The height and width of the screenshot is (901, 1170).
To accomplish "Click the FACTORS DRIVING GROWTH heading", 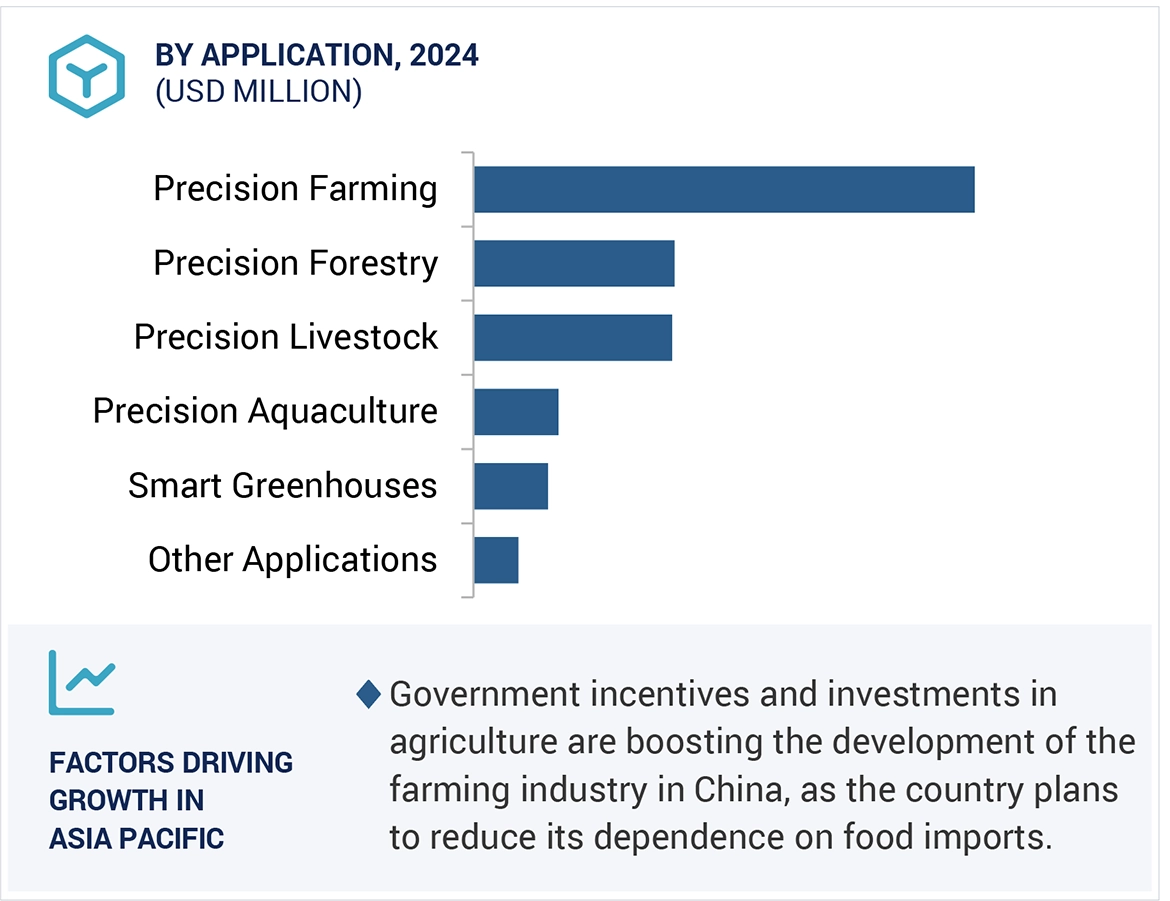I will click(170, 800).
